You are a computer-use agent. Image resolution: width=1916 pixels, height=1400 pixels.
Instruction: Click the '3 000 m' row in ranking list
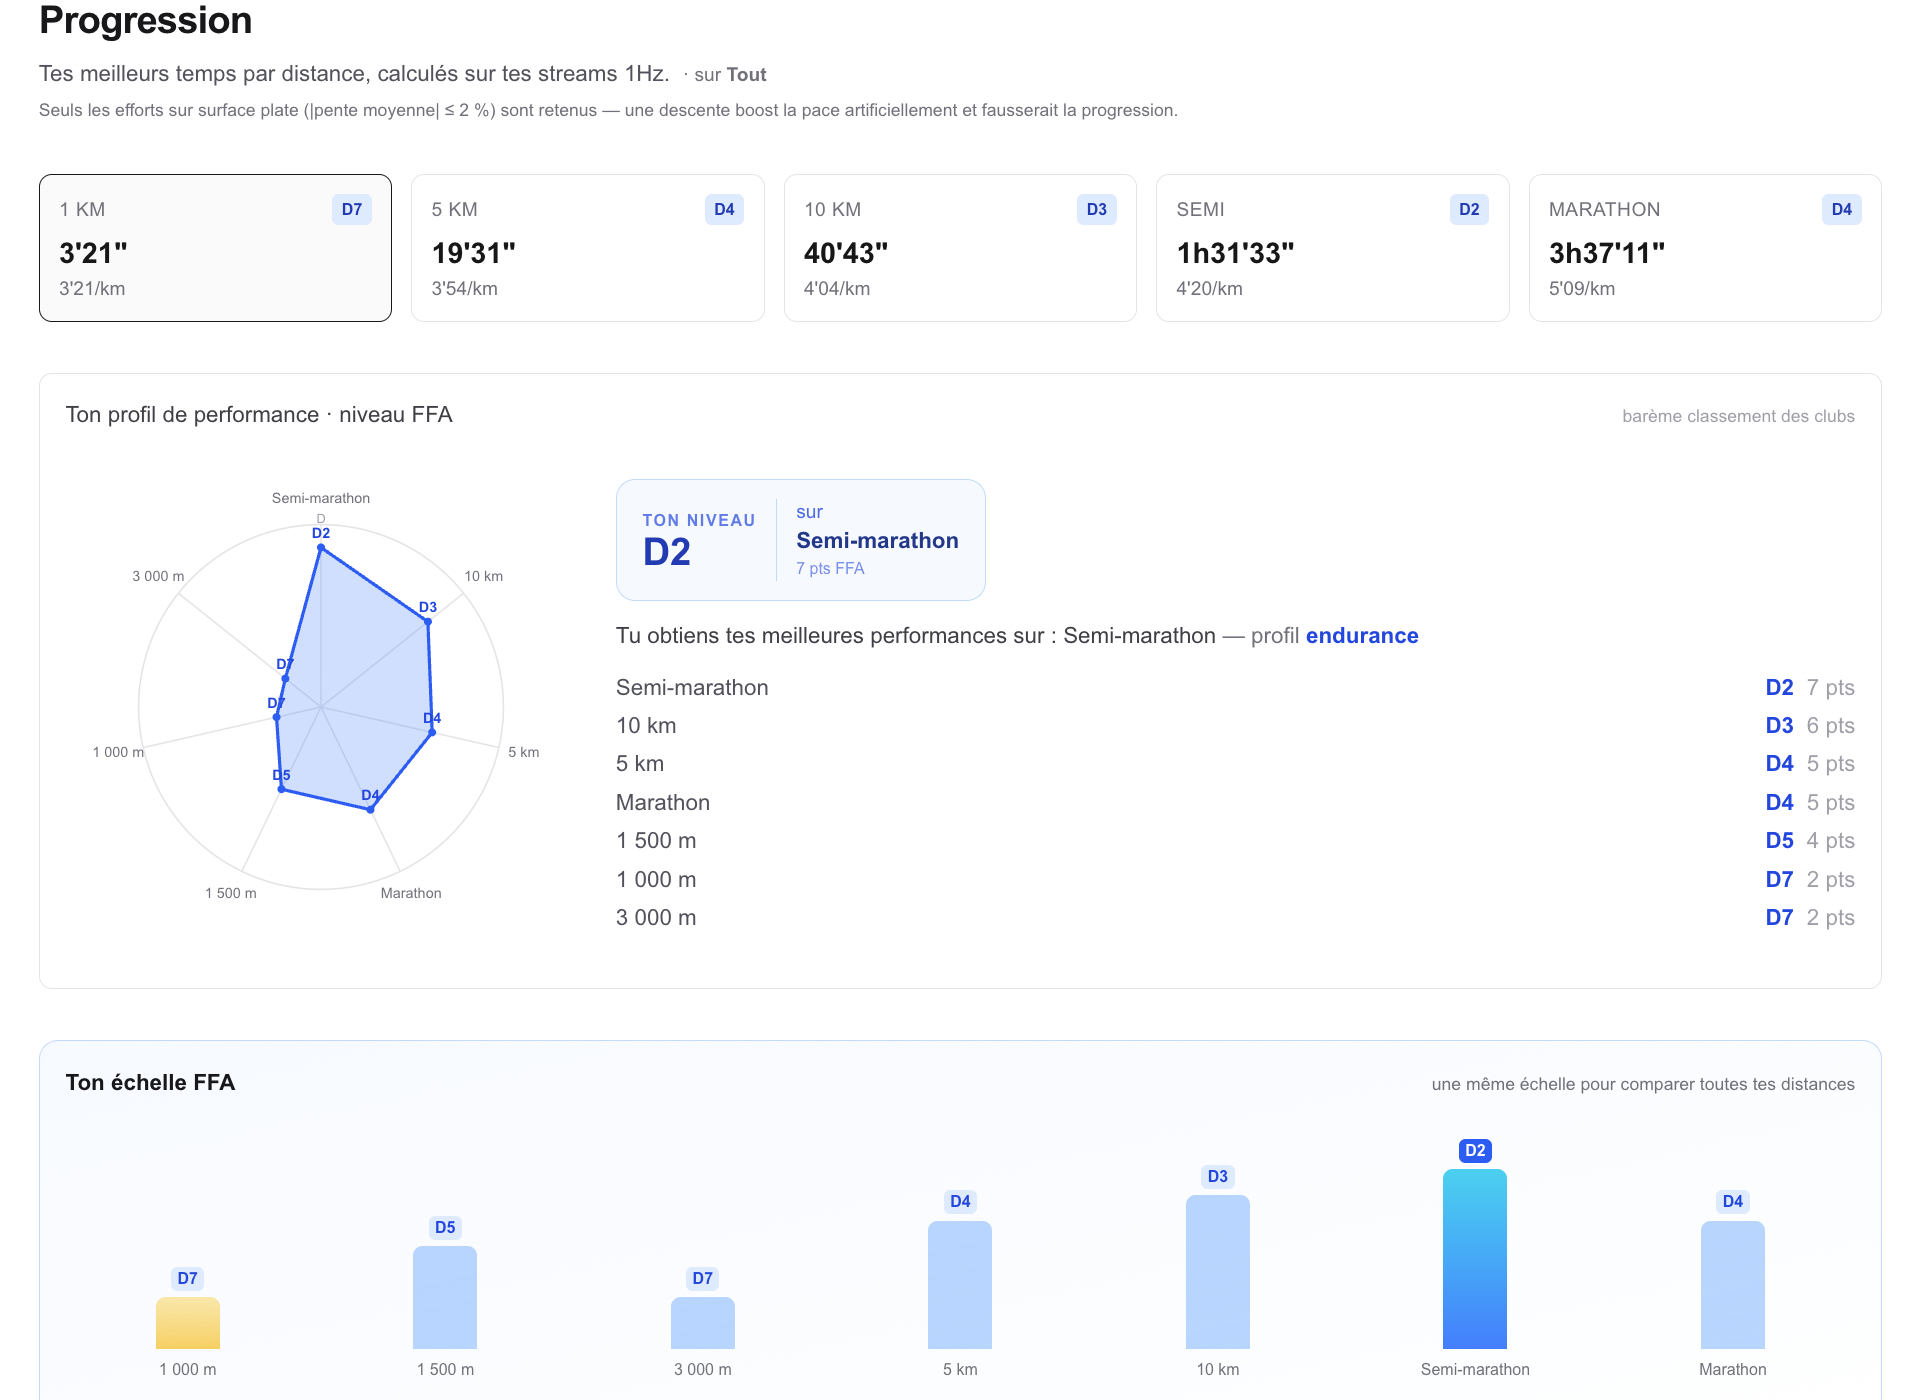(1235, 918)
